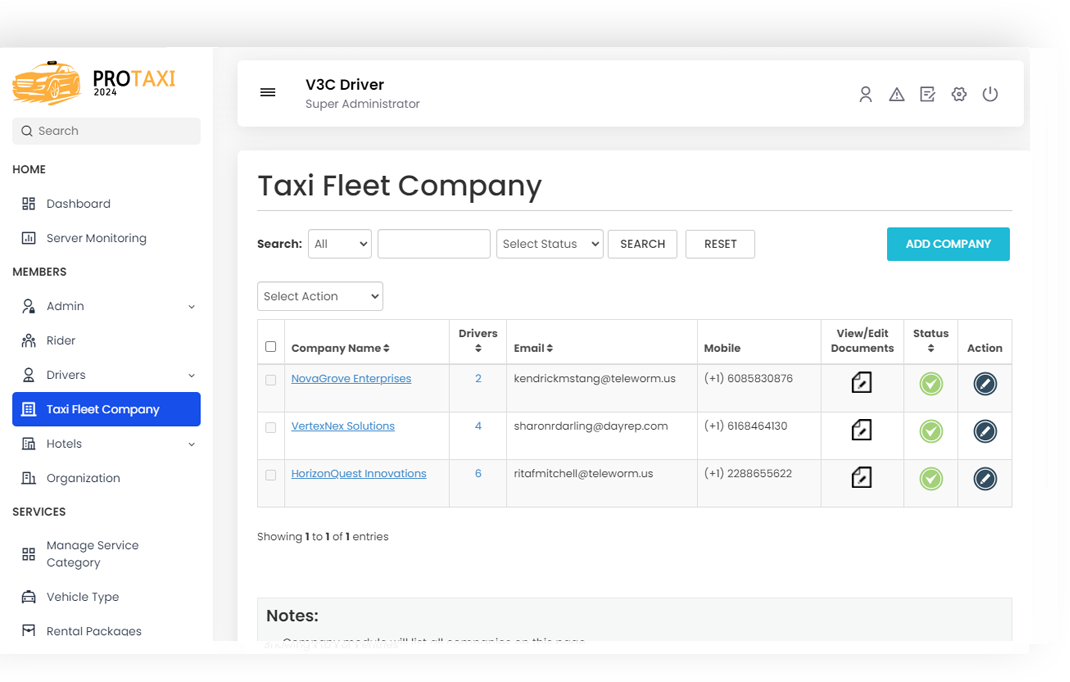Viewport: 1070px width, 682px height.
Task: Open the NovaGrove Enterprises link
Action: pyautogui.click(x=351, y=378)
